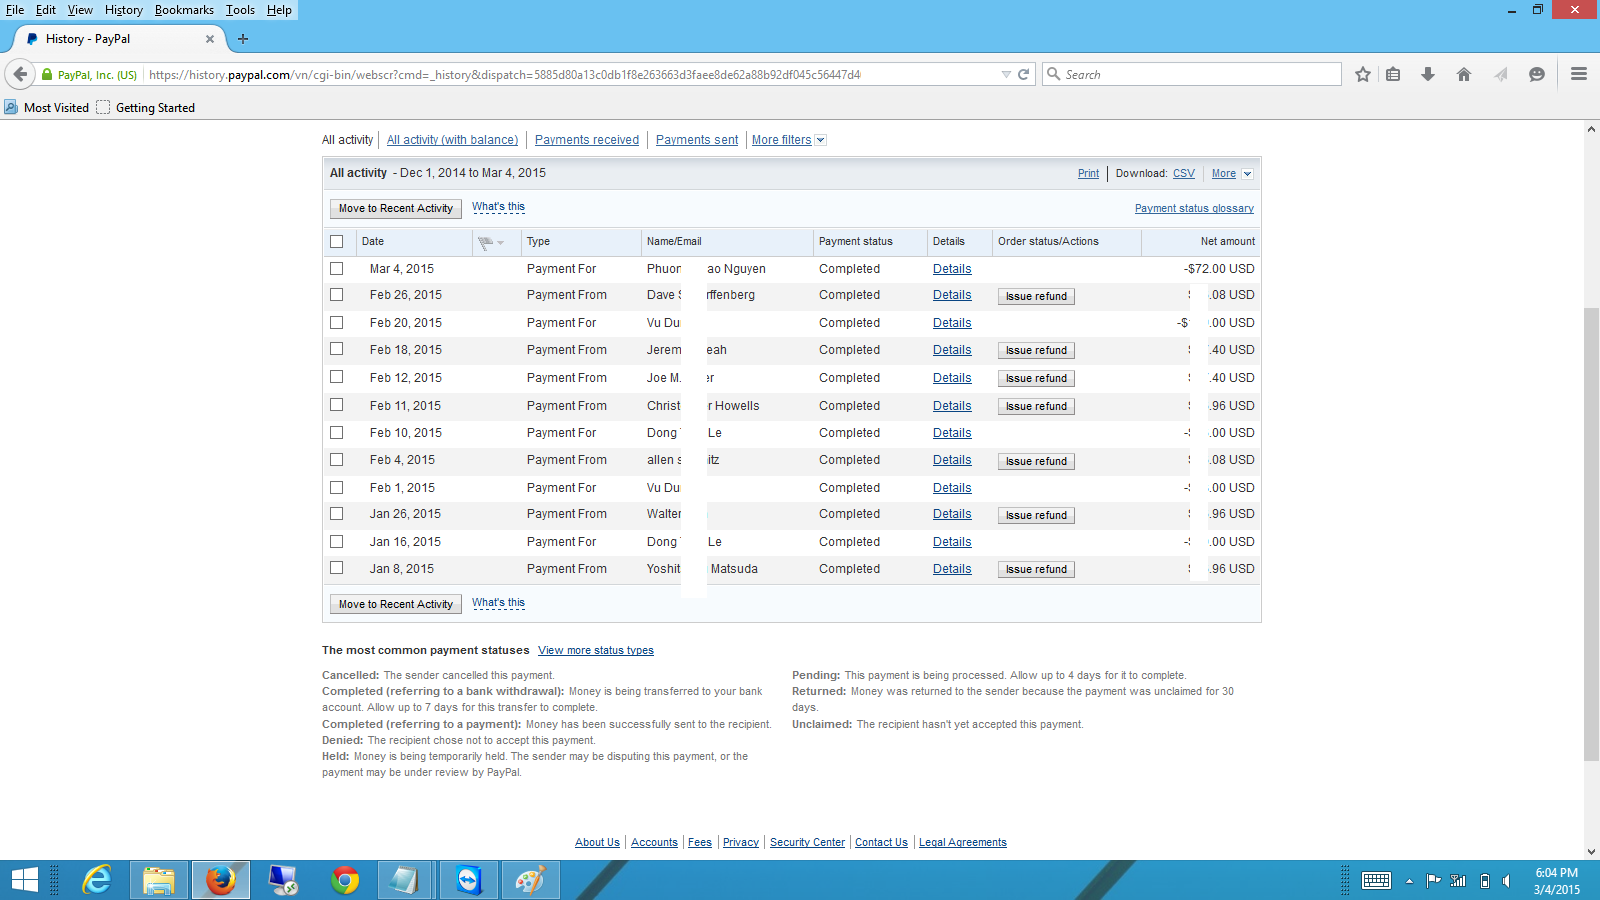The height and width of the screenshot is (900, 1600).
Task: Reload the page with the refresh icon
Action: tap(1024, 74)
